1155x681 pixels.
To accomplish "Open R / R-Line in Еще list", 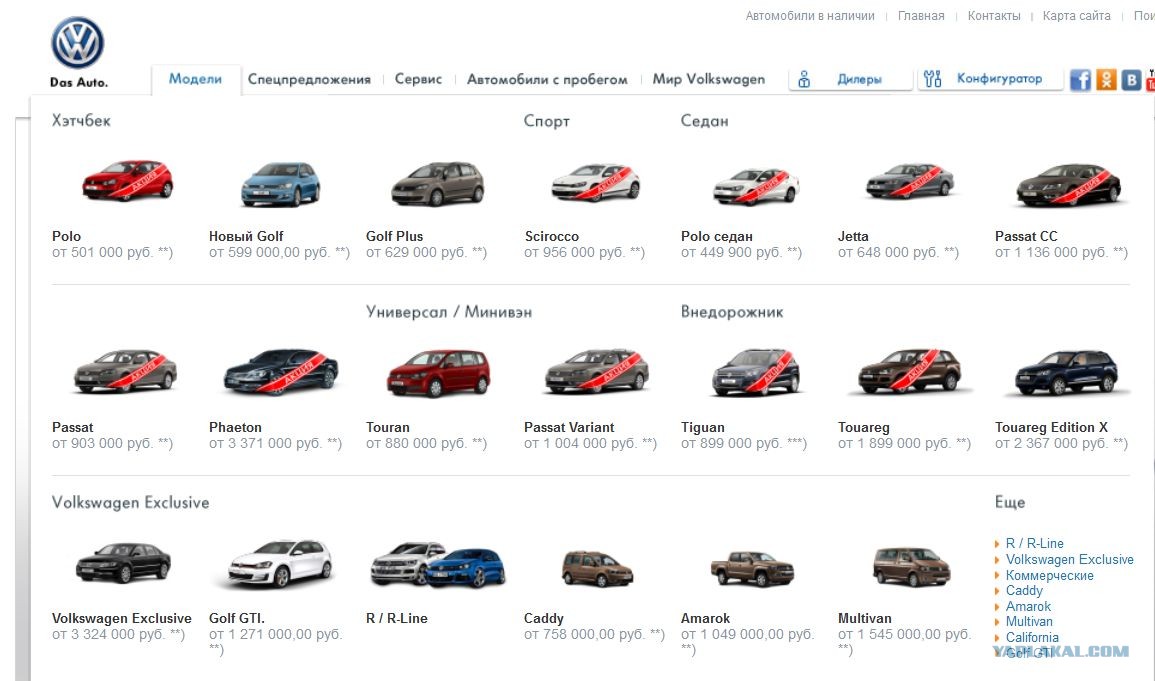I will pyautogui.click(x=1034, y=543).
